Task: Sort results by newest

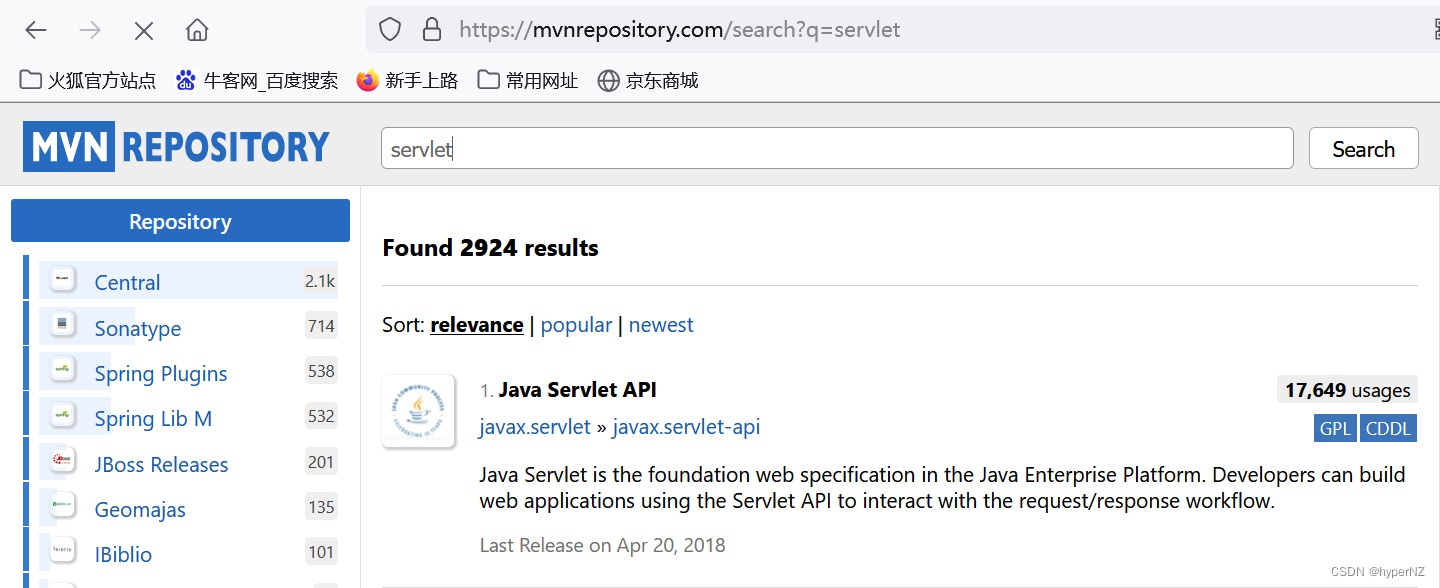Action: coord(661,325)
